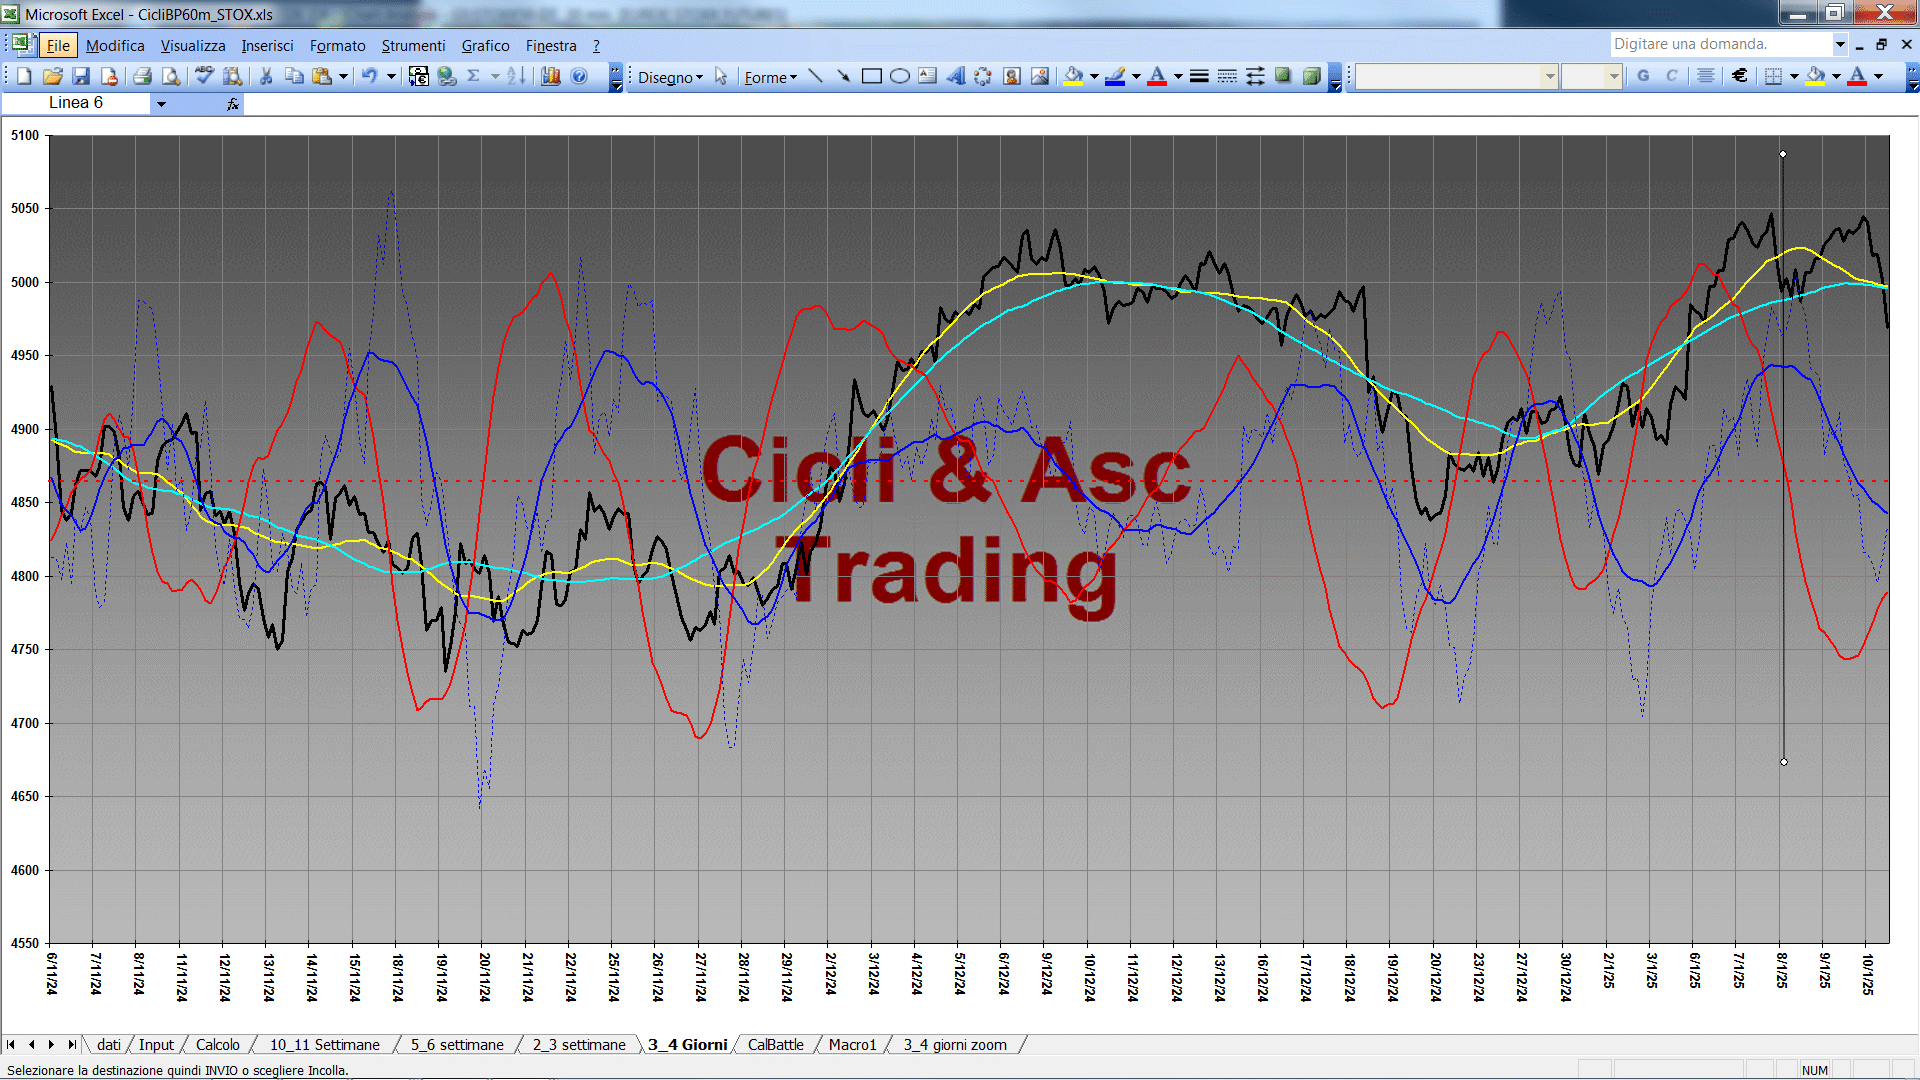
Task: Print the chart using printer icon
Action: [142, 76]
